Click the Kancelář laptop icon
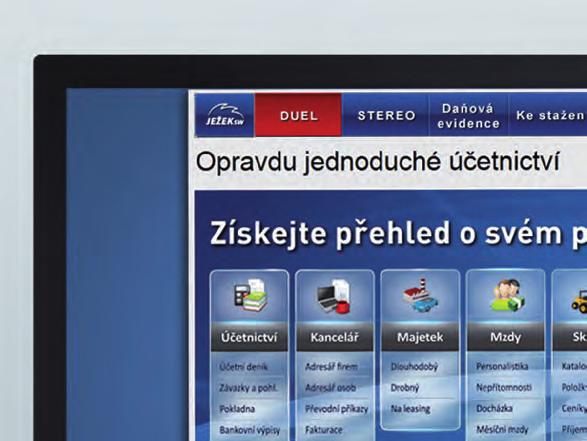Screen dimensions: 587x441 (x=334, y=296)
